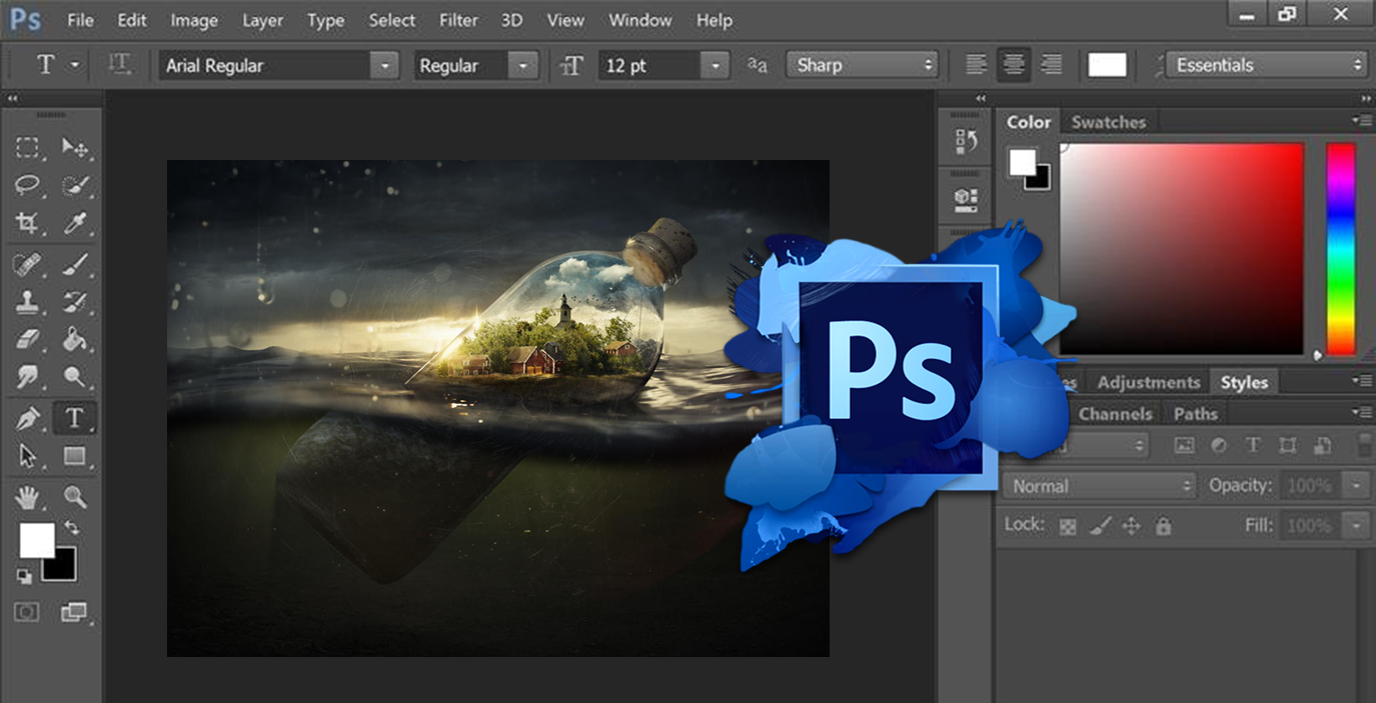Swap foreground and background colors arrow

point(71,527)
